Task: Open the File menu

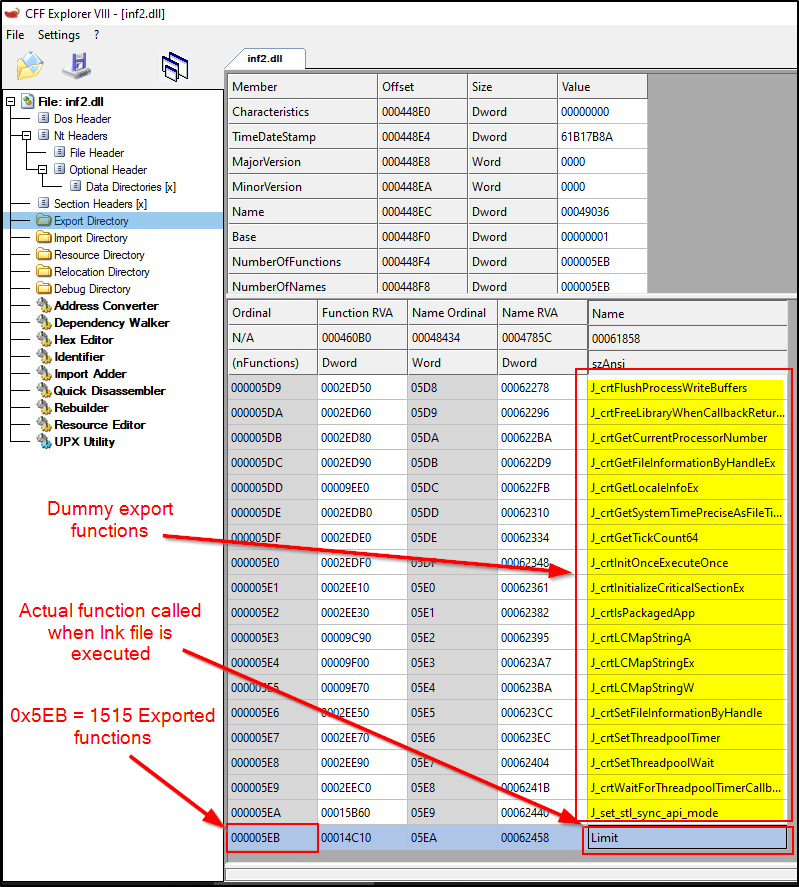Action: point(15,35)
